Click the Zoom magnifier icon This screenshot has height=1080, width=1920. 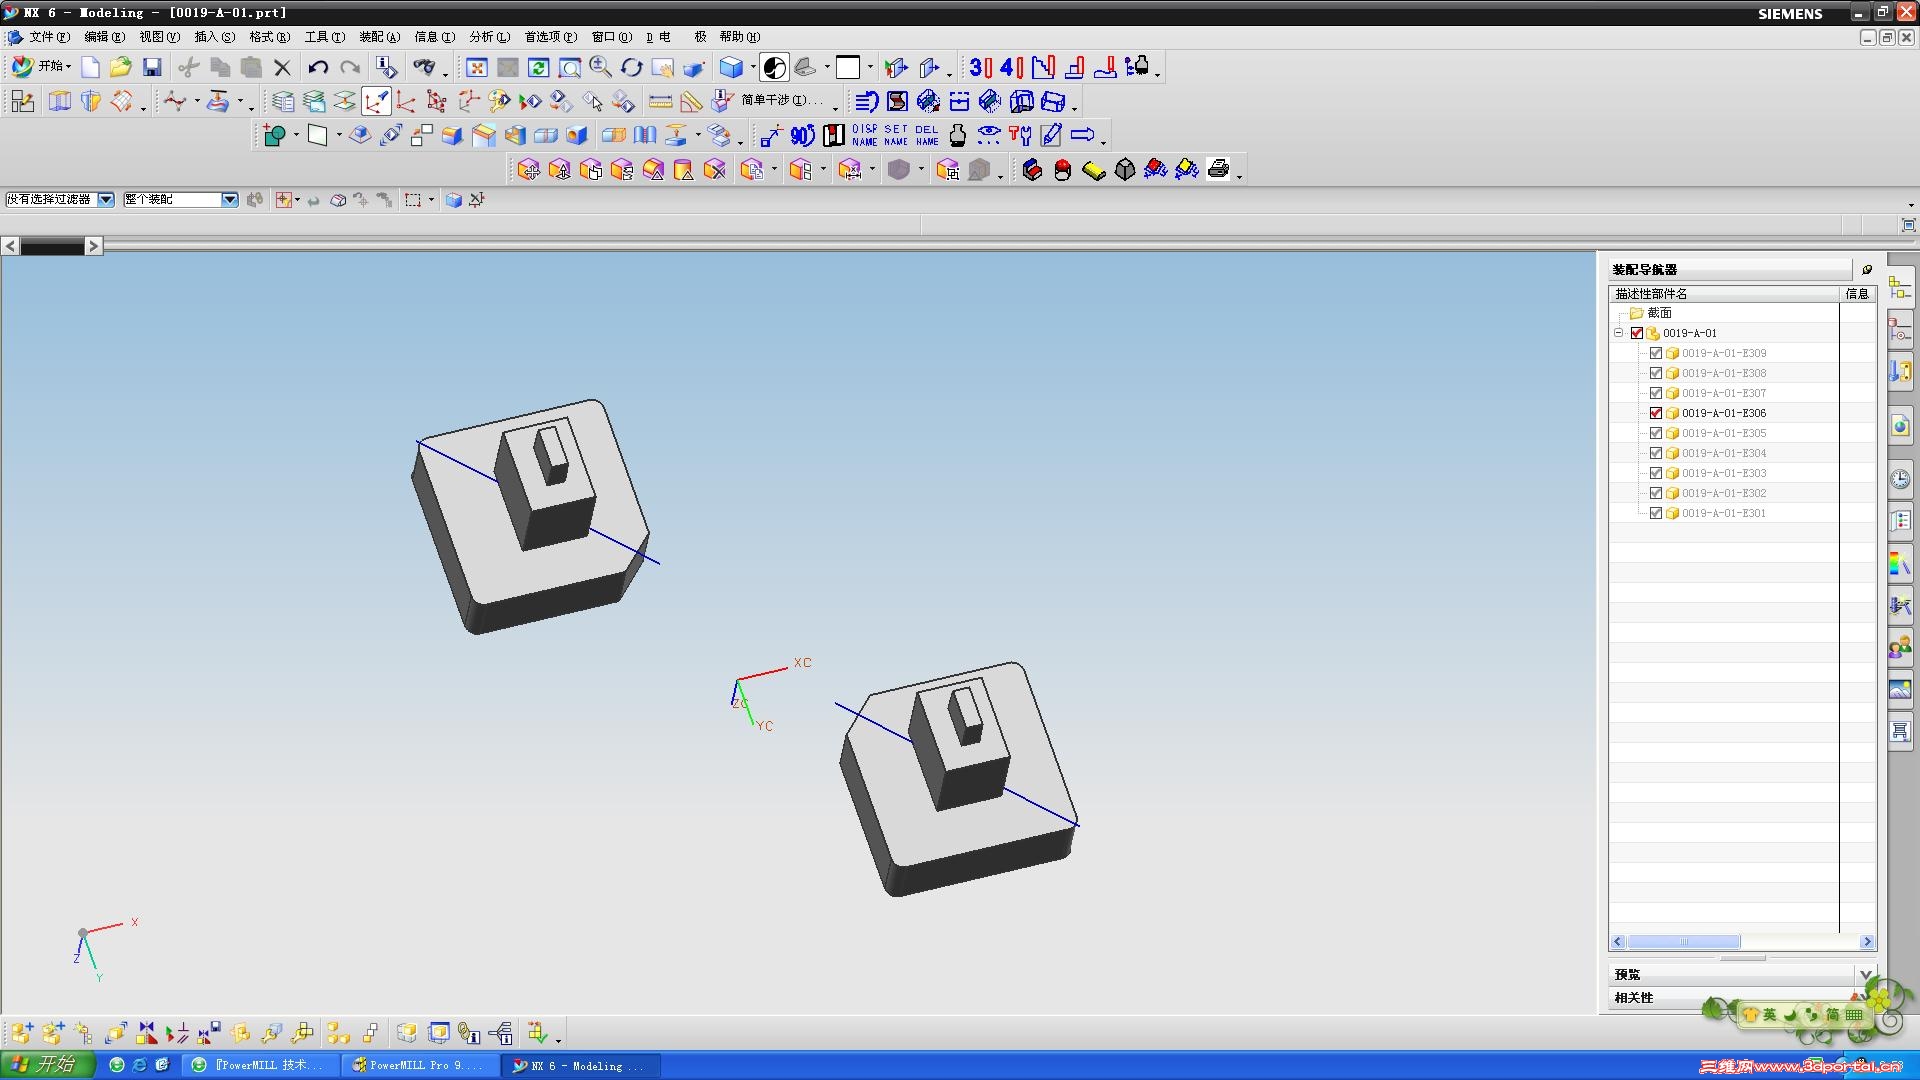tap(600, 67)
